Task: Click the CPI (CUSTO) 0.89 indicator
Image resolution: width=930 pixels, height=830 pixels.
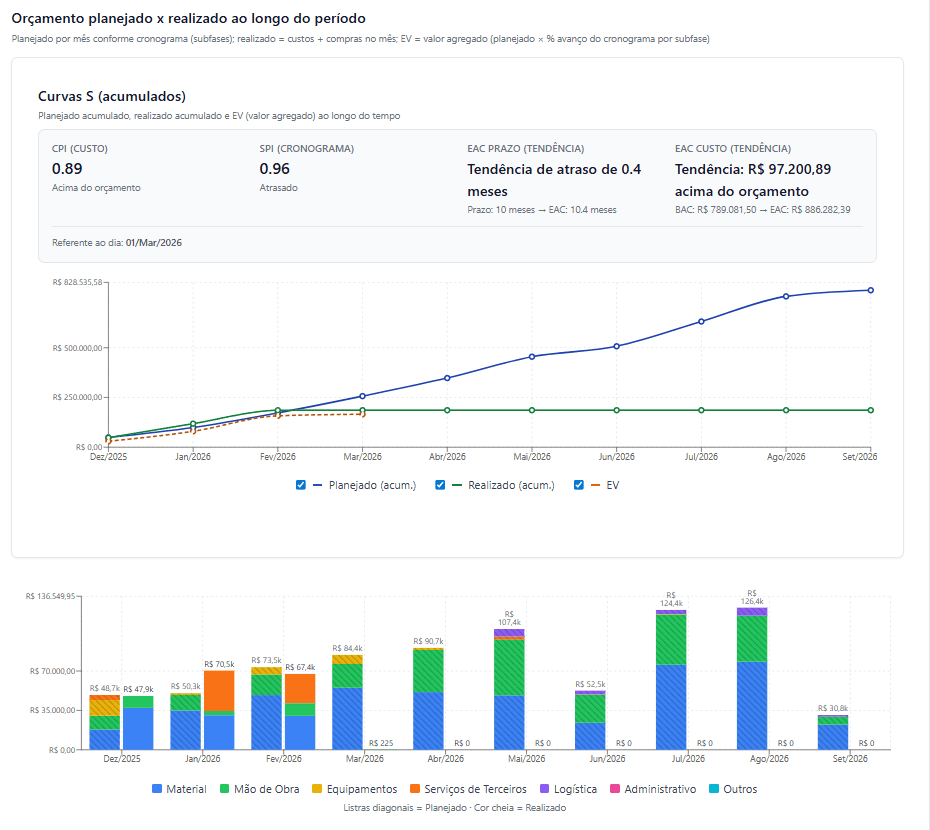Action: [x=67, y=169]
